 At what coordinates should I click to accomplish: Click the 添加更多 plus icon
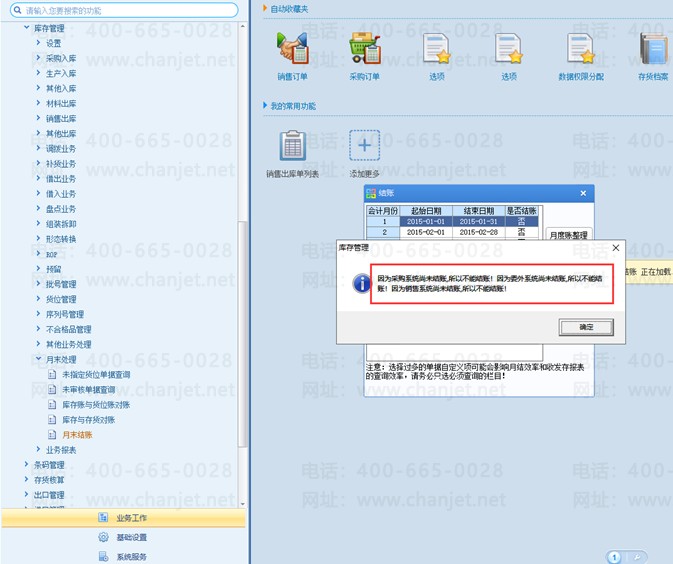[x=364, y=145]
